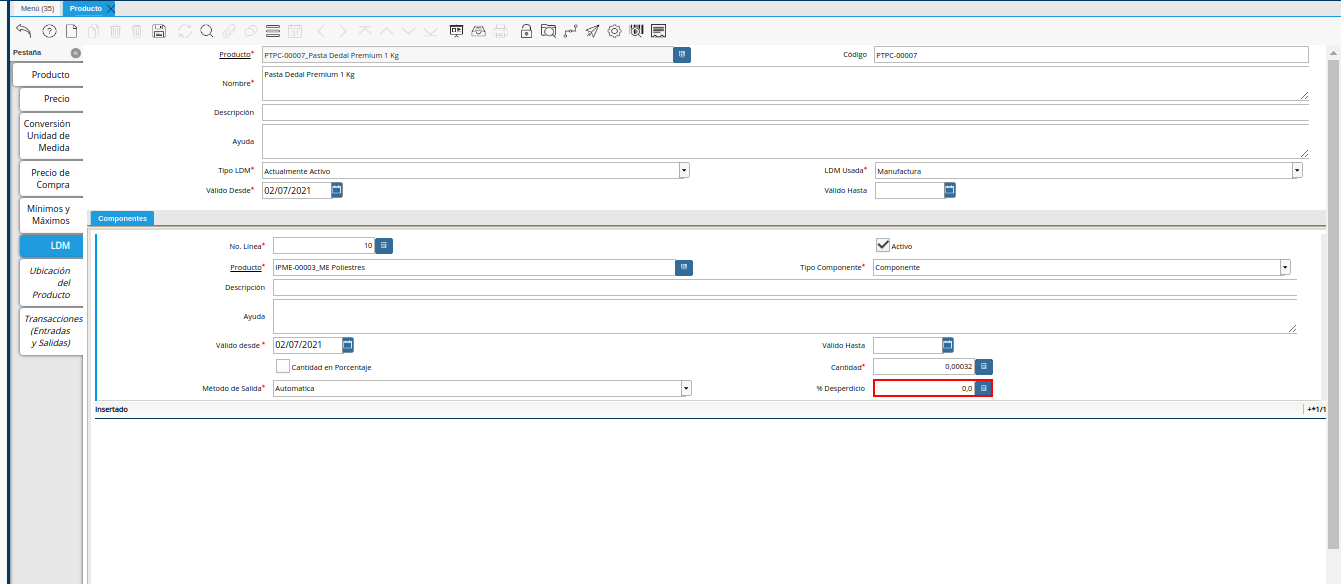Screen dimensions: 1341x584
Task: Open lookup button beside header Producto field
Action: pos(683,54)
